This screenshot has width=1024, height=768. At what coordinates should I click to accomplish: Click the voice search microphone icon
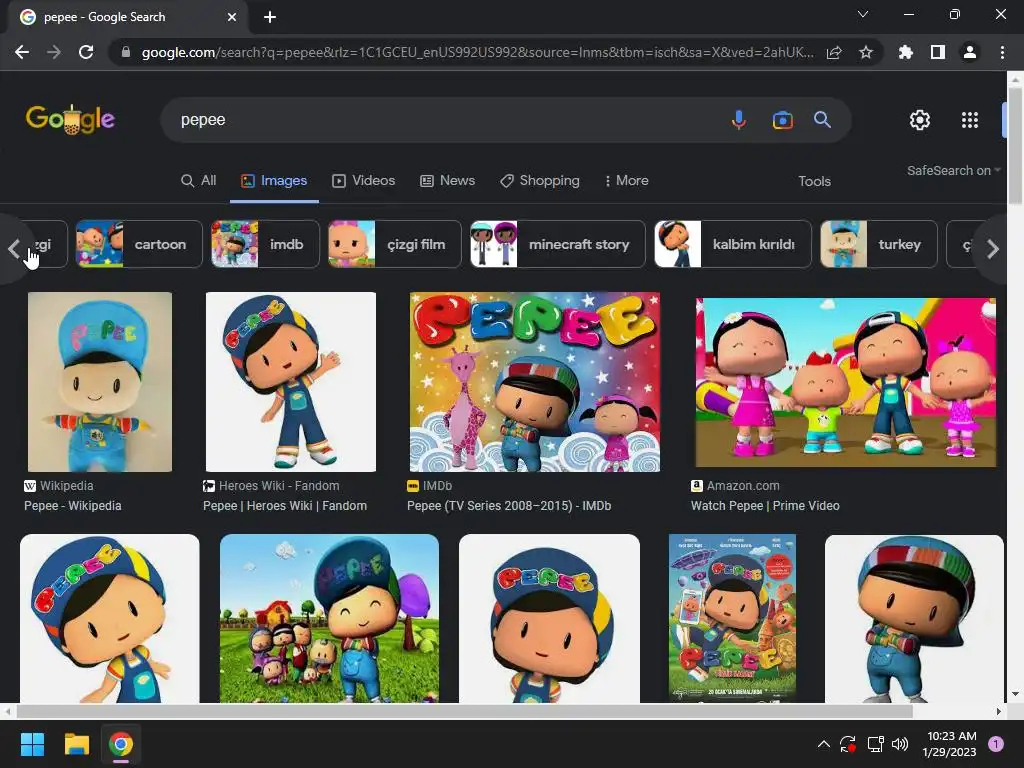[739, 120]
